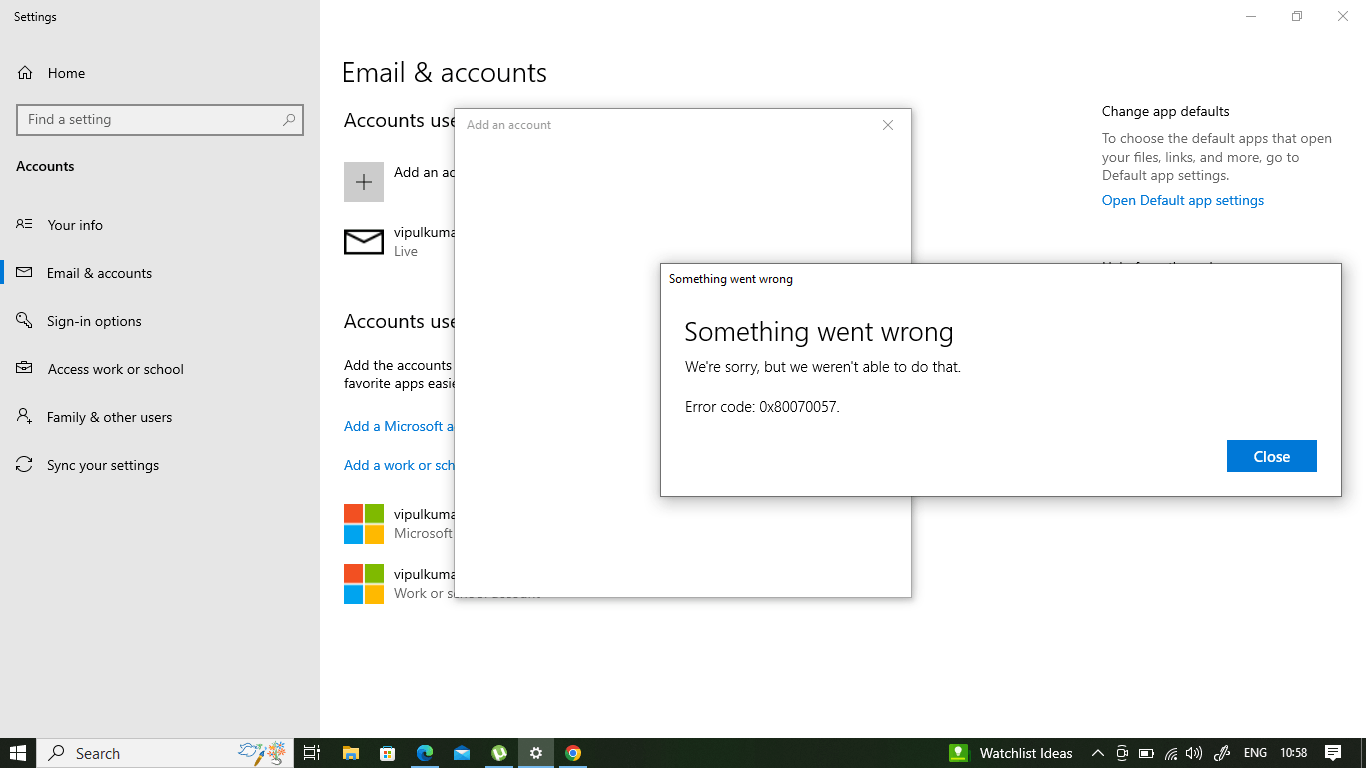Screen dimensions: 1366x768
Task: Click Add a work or school account link
Action: pos(399,465)
